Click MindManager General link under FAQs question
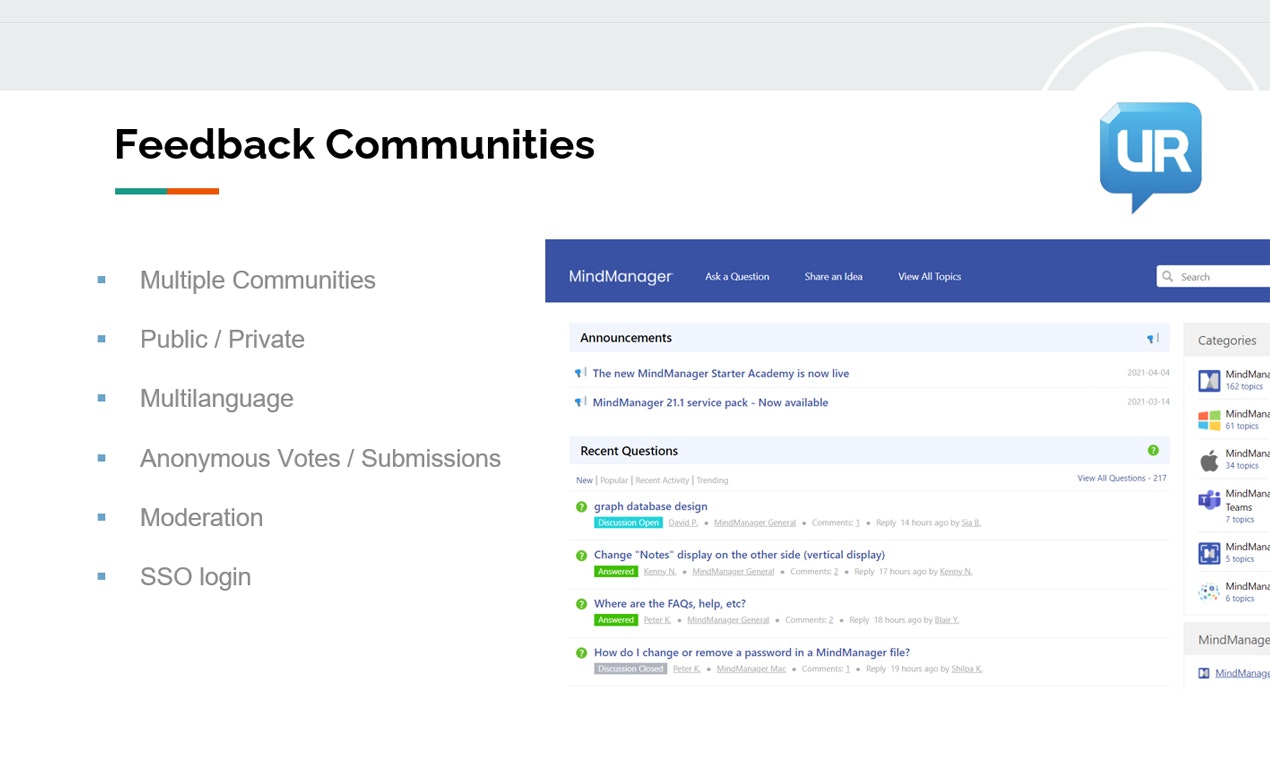1270x760 pixels. point(728,620)
